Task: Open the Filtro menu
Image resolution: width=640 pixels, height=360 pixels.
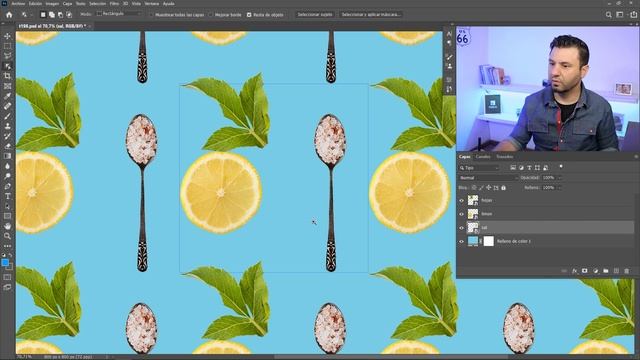Action: 114,4
